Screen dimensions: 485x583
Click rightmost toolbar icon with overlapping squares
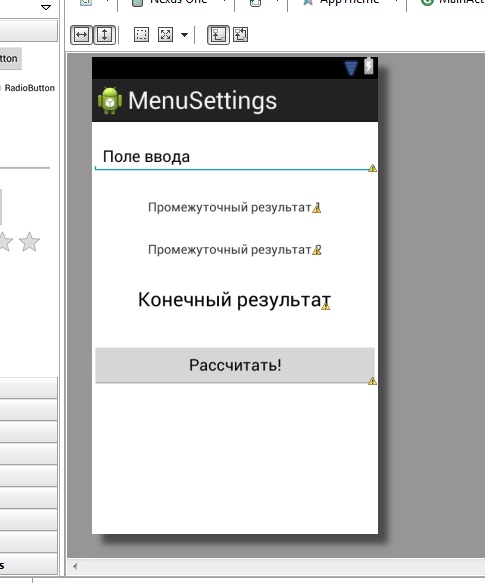[x=241, y=35]
